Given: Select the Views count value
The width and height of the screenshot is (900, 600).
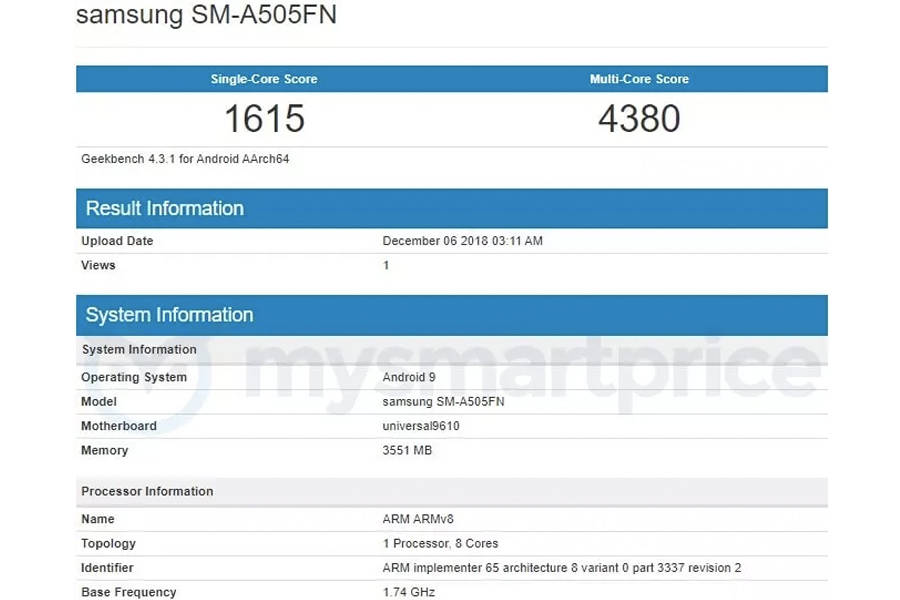Looking at the screenshot, I should pyautogui.click(x=385, y=265).
